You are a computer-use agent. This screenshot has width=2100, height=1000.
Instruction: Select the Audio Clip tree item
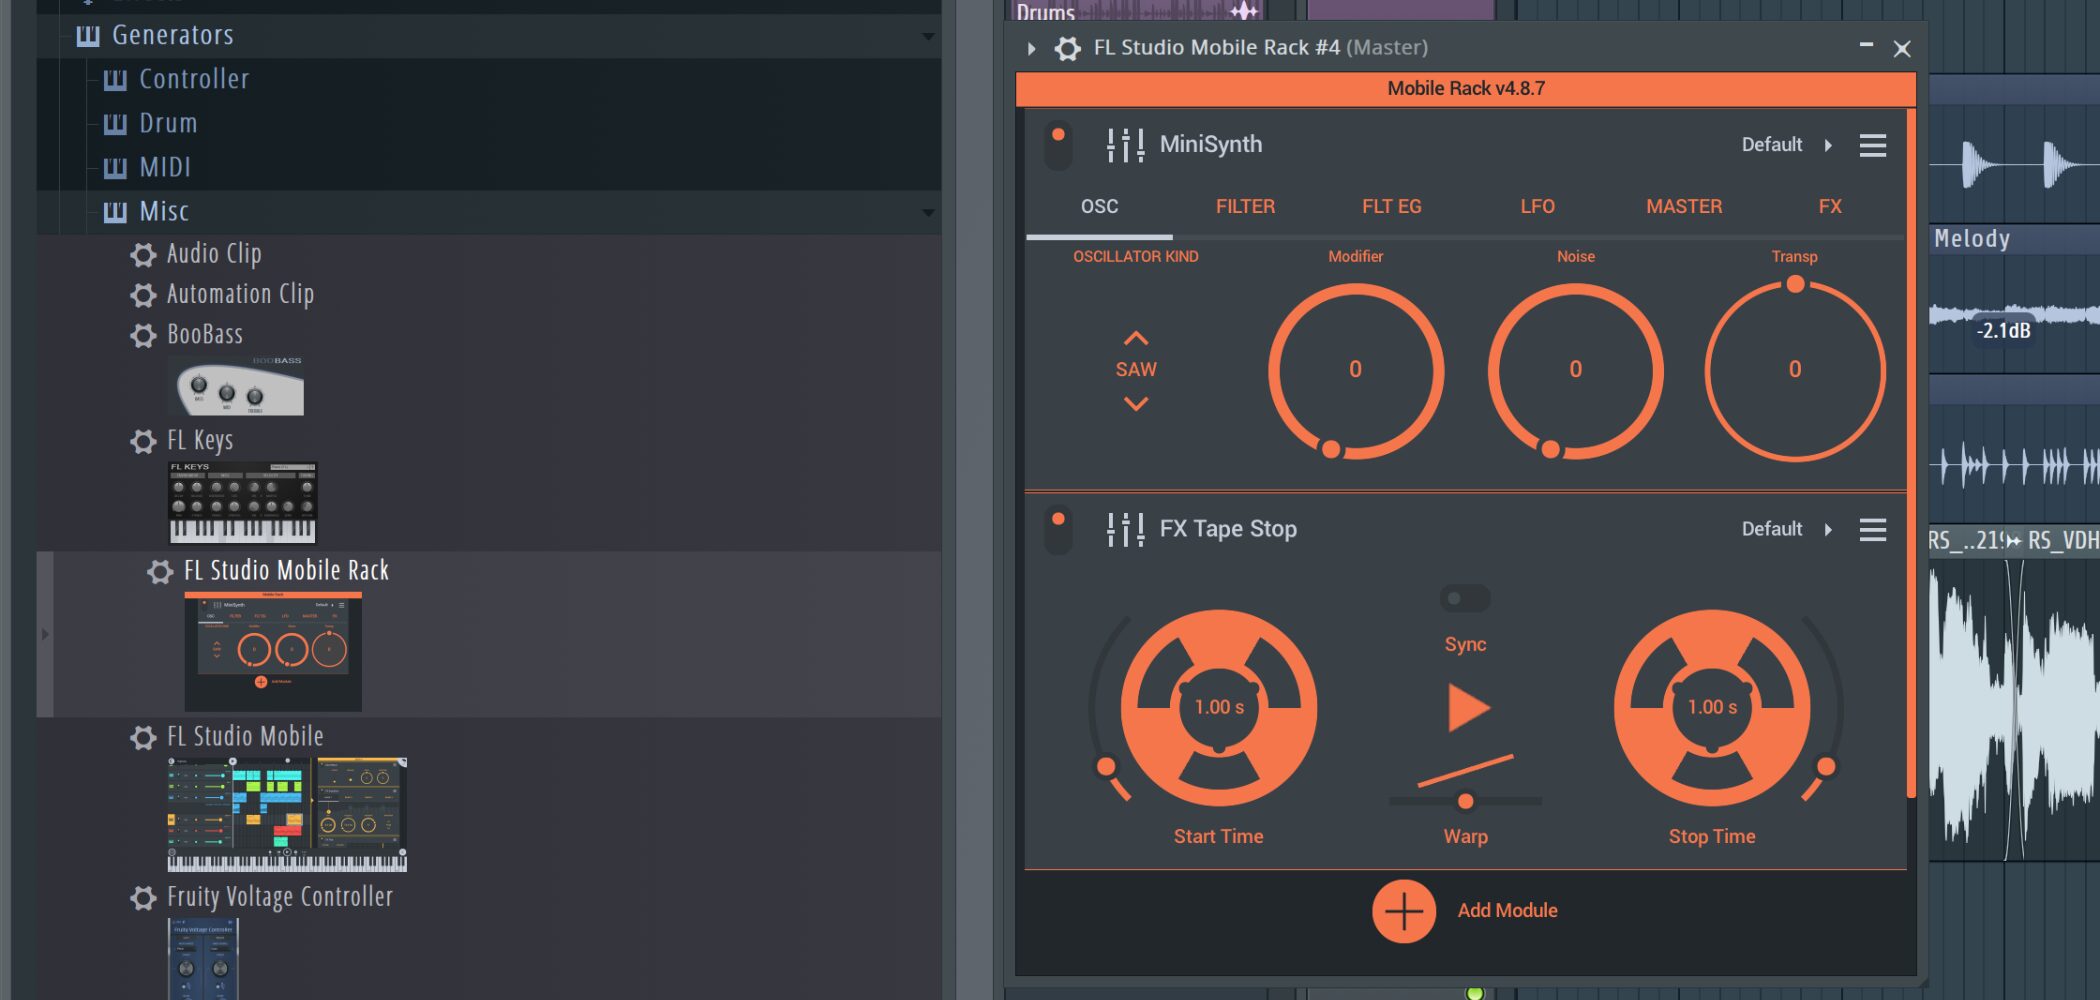coord(214,255)
